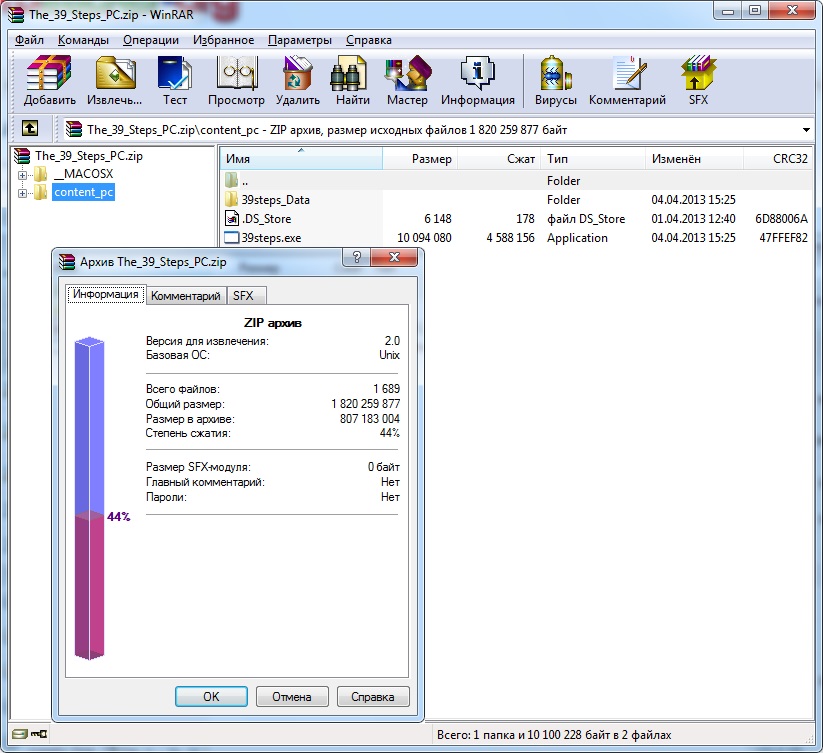Select the .DS_Store file name
This screenshot has height=753, width=823.
[267, 218]
